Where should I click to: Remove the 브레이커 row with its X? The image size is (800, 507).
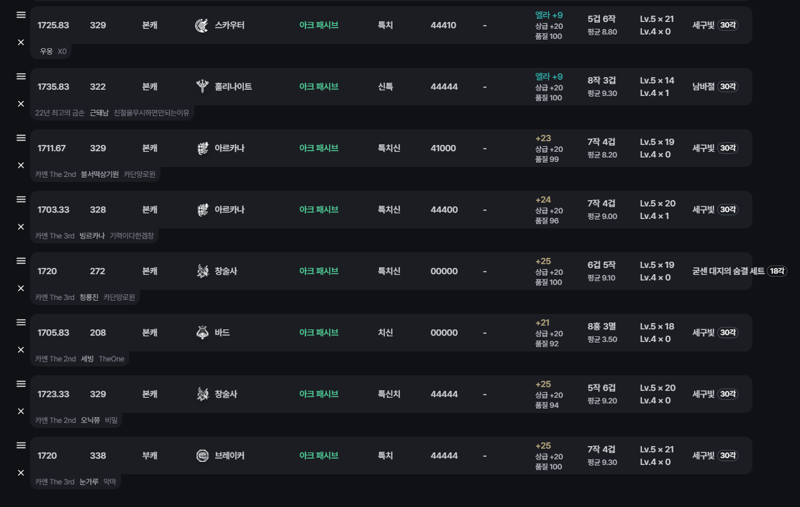click(x=21, y=473)
